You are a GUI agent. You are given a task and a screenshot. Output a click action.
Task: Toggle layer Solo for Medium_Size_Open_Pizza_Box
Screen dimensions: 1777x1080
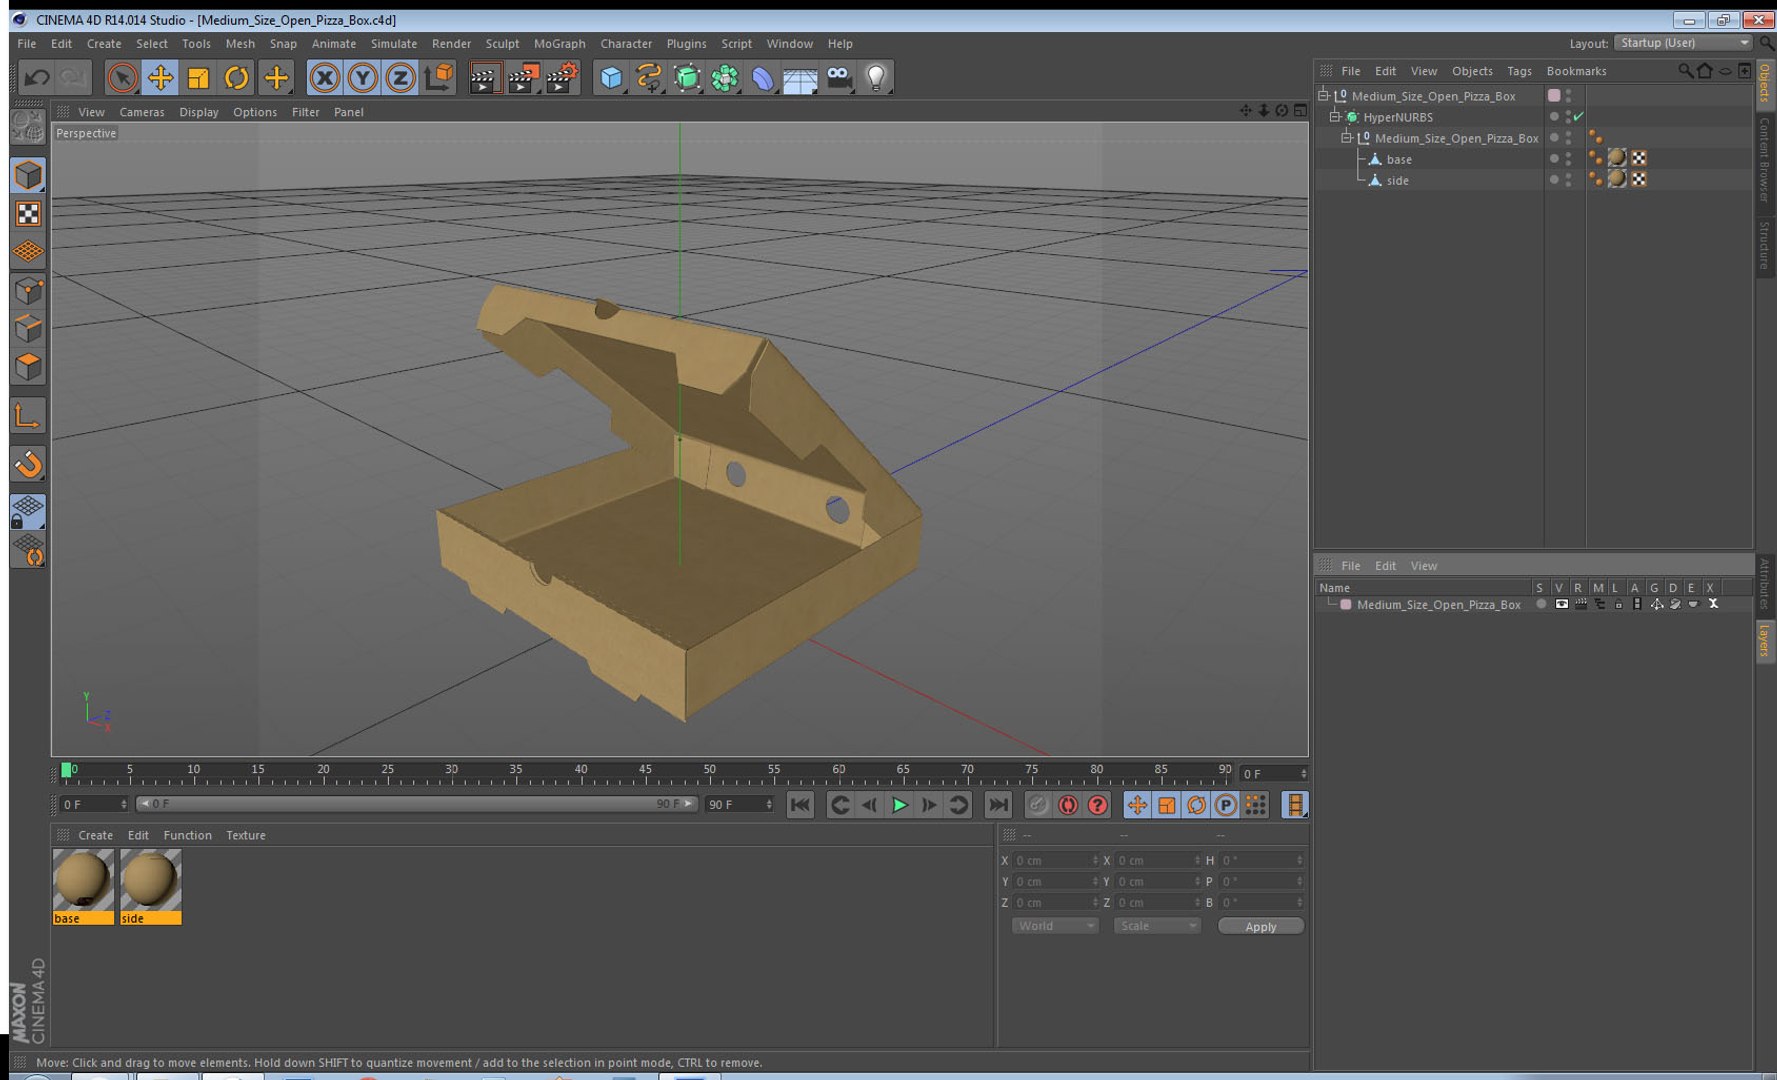click(x=1541, y=604)
